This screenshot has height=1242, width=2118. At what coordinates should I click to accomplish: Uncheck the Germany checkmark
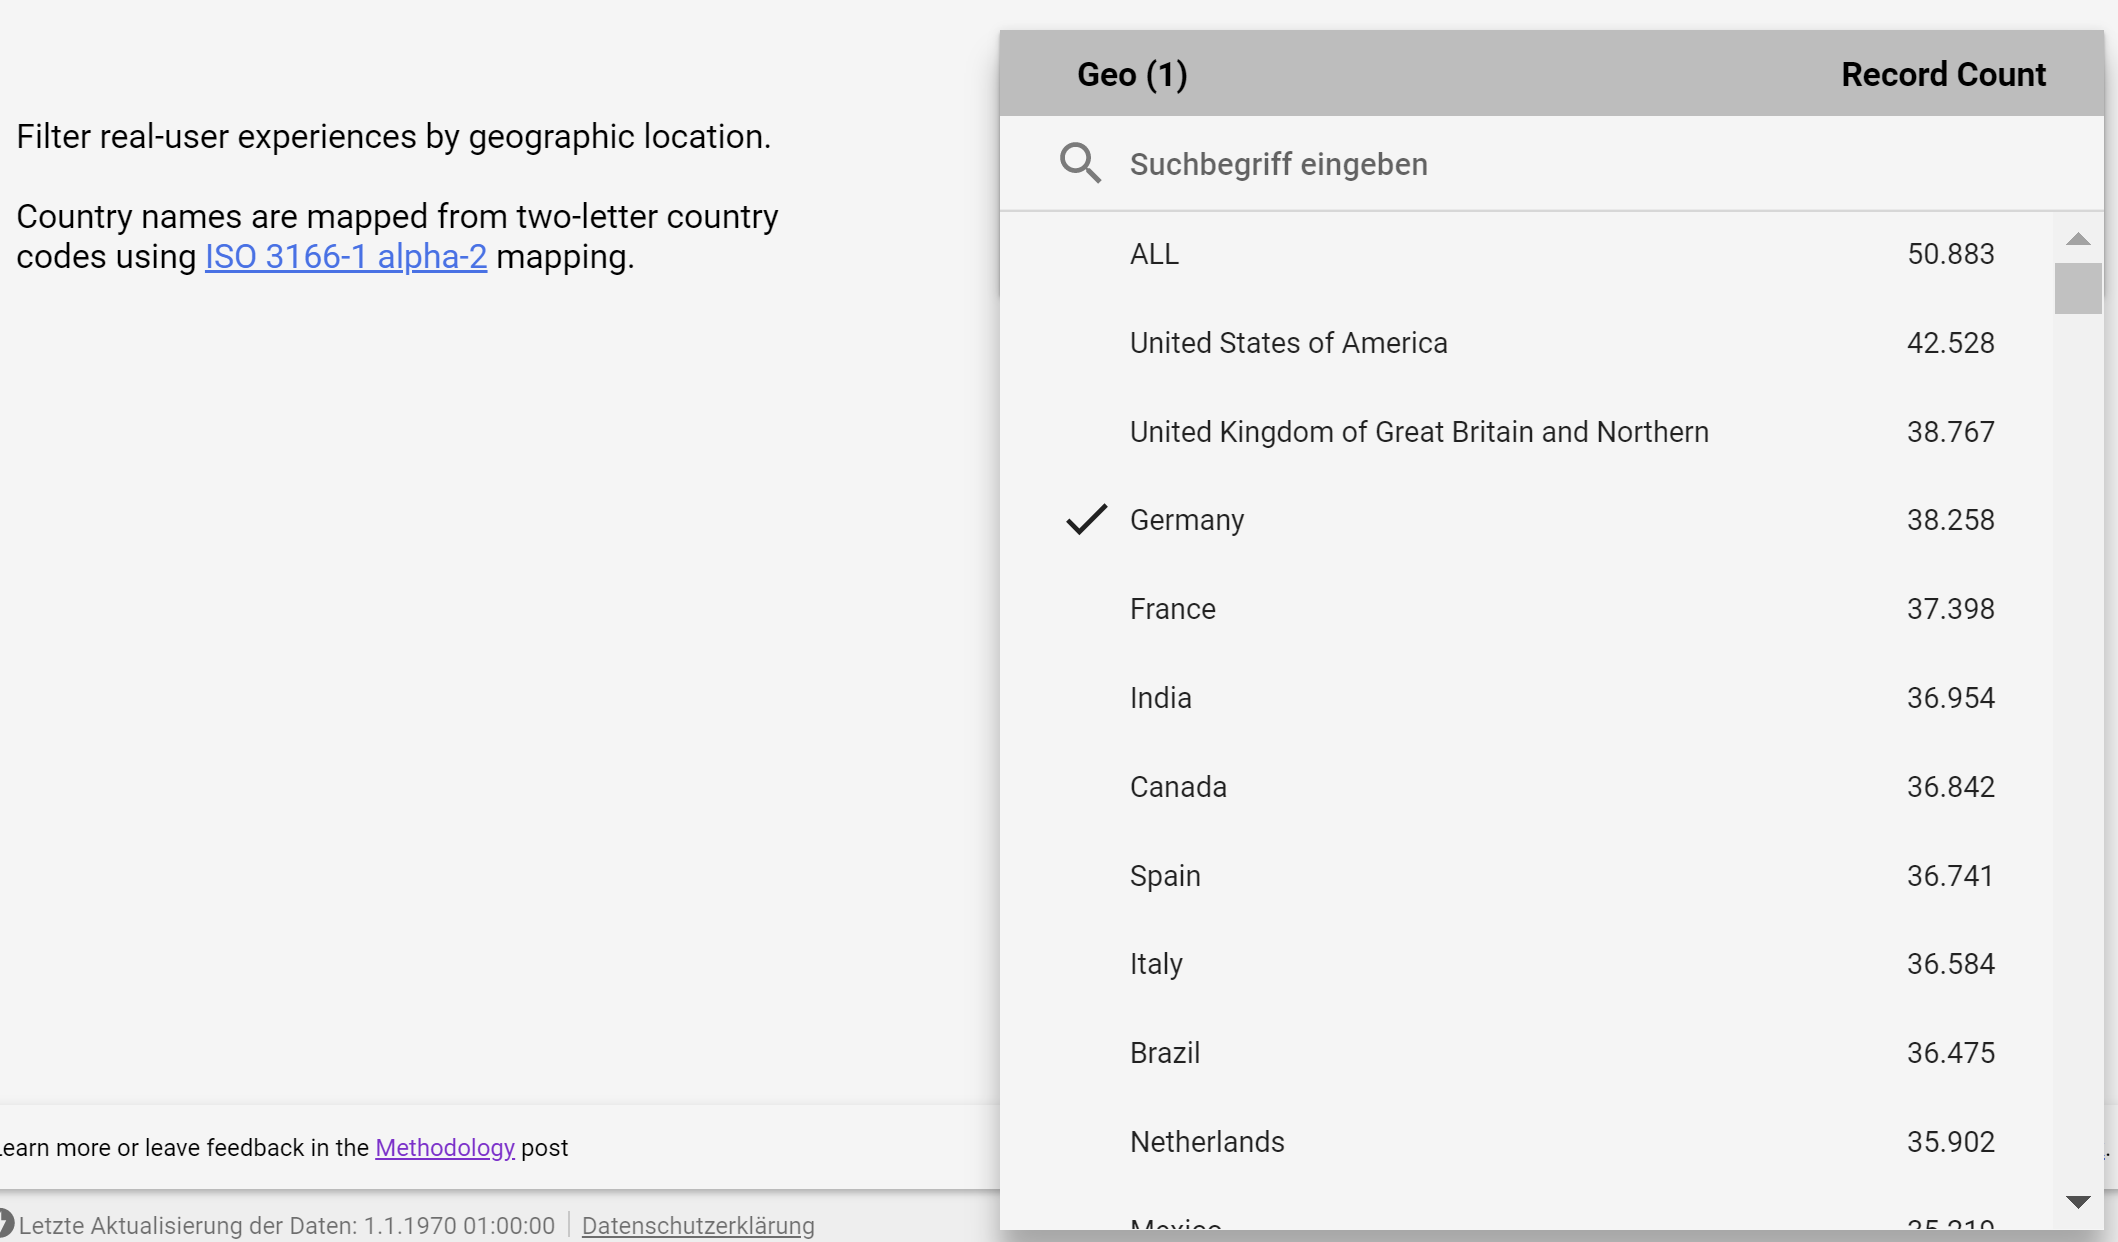click(1086, 520)
